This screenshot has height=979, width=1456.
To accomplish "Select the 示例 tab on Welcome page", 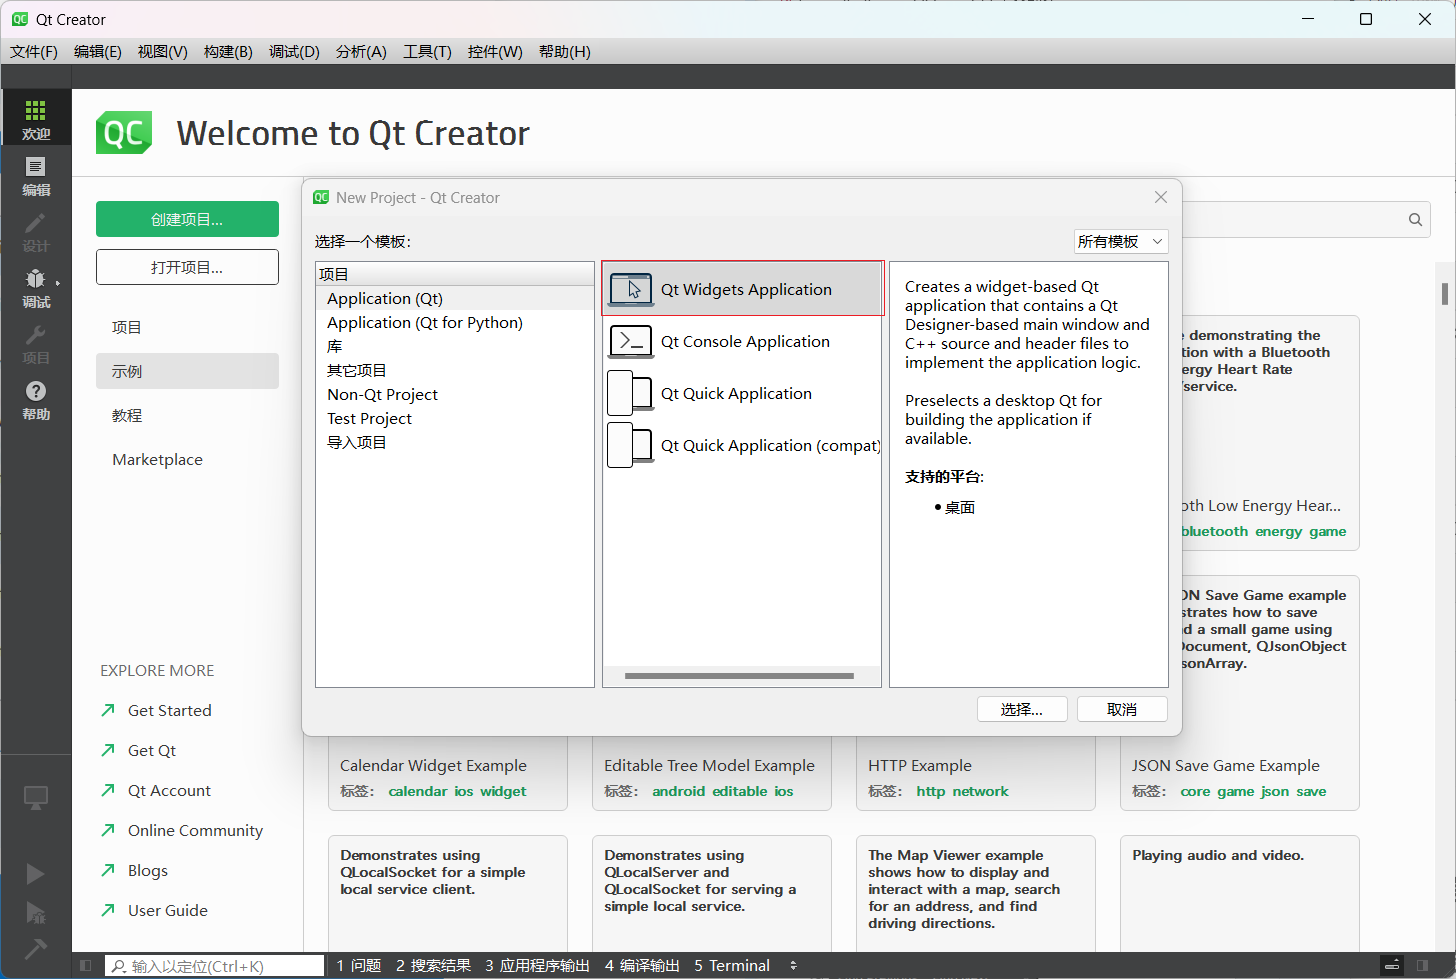I will click(x=187, y=371).
